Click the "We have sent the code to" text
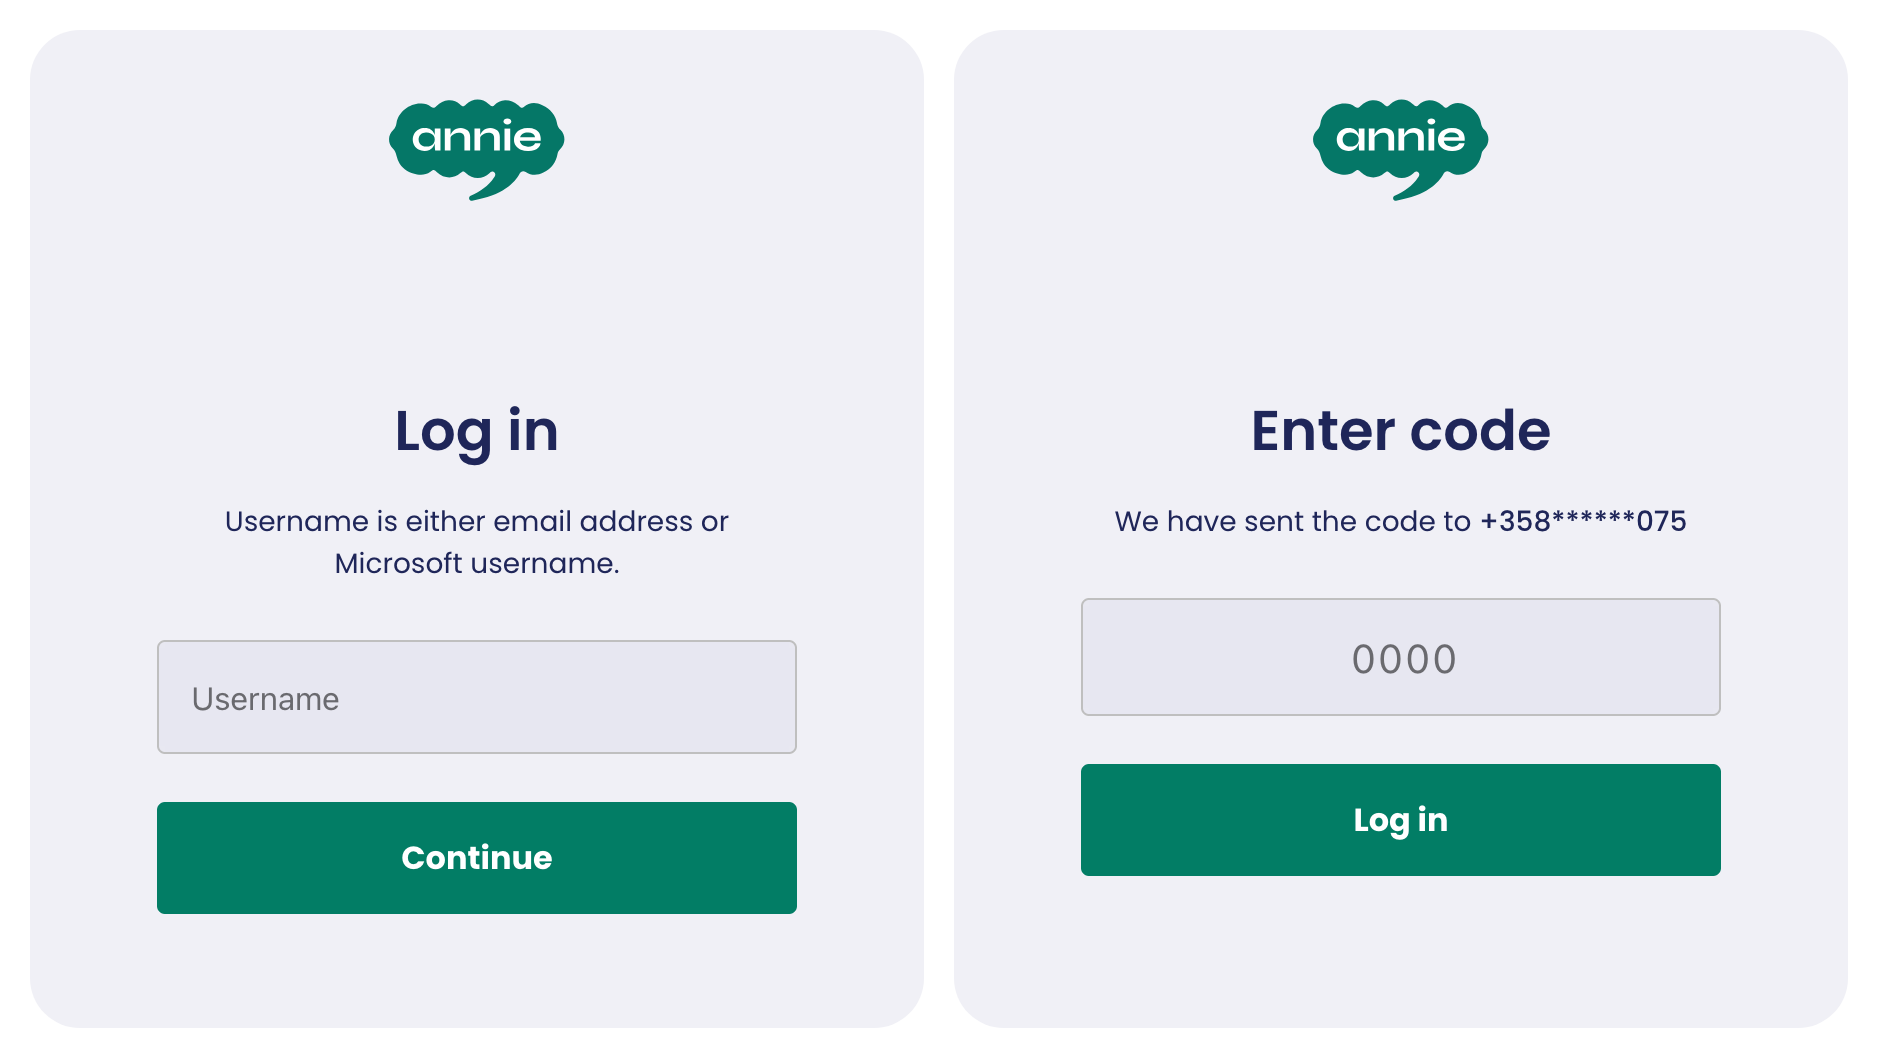 tap(1292, 521)
